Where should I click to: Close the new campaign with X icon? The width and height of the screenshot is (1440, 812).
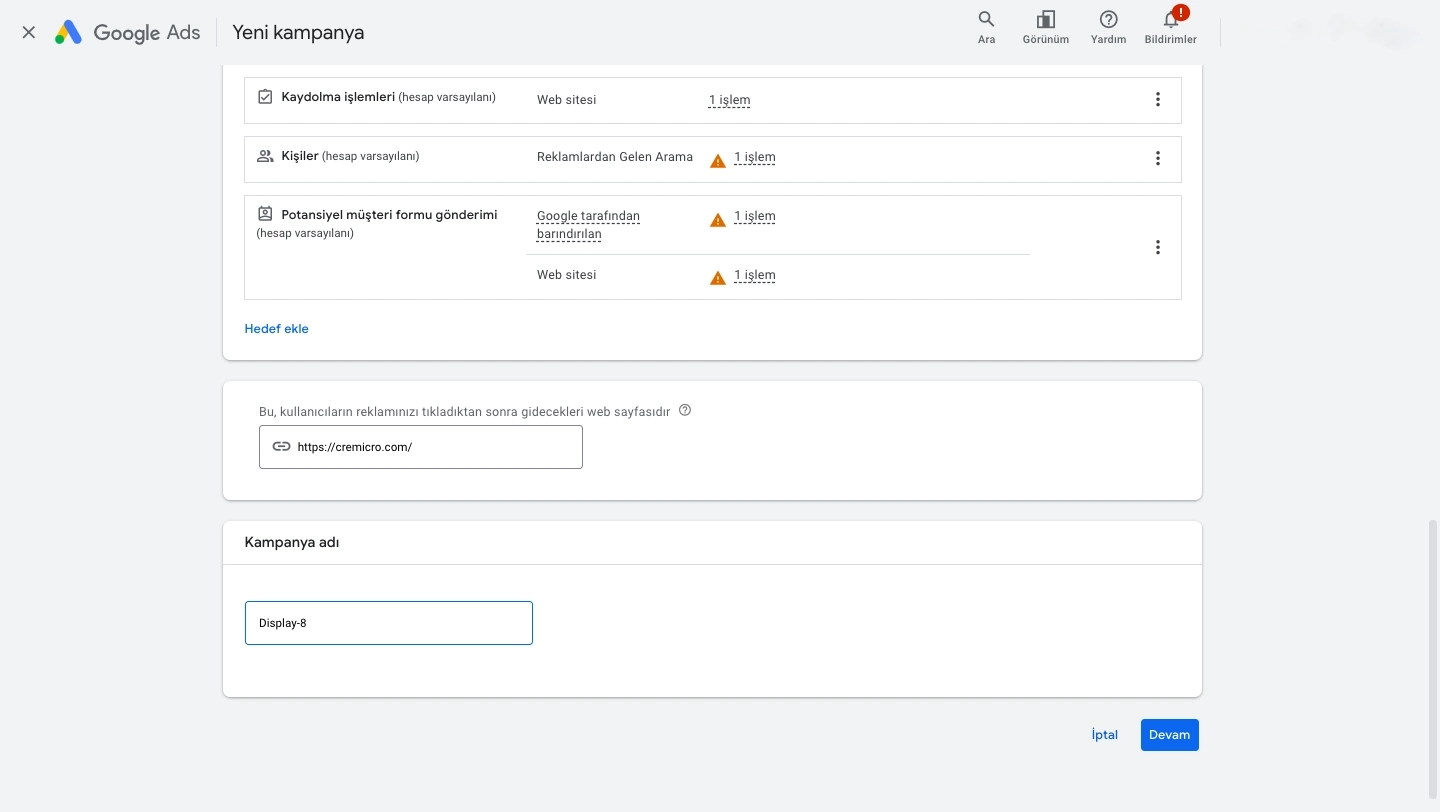[x=29, y=32]
